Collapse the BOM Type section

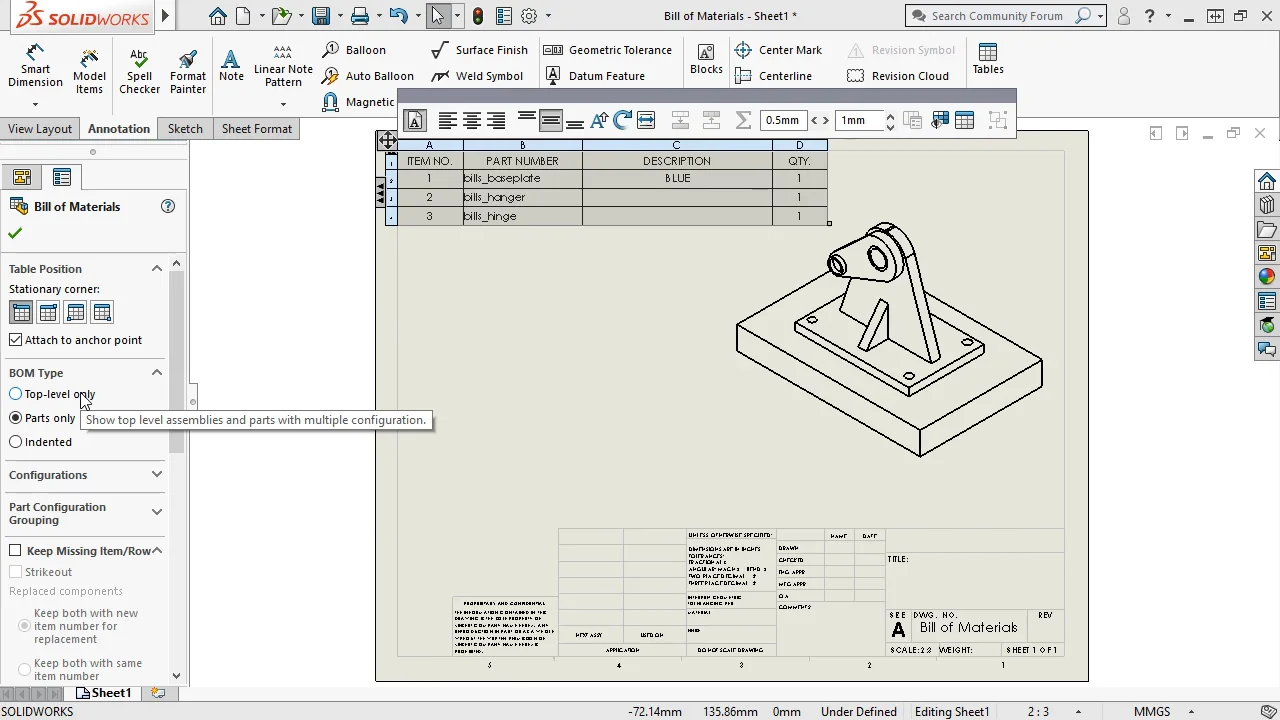(157, 373)
